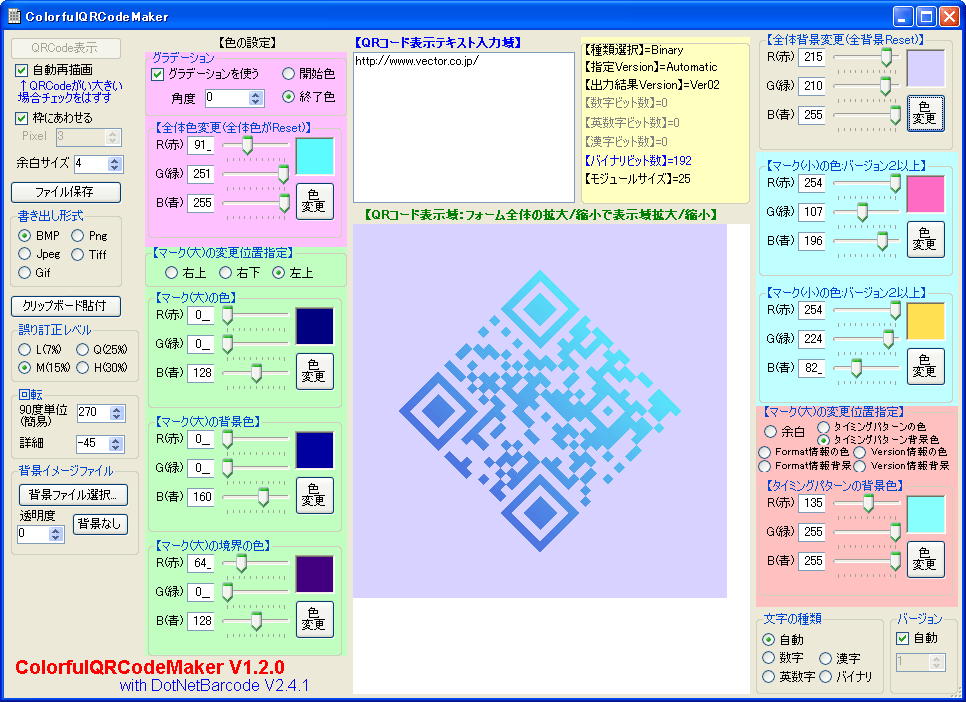966x702 pixels.
Task: Click the QR code text input area
Action: pos(464,128)
